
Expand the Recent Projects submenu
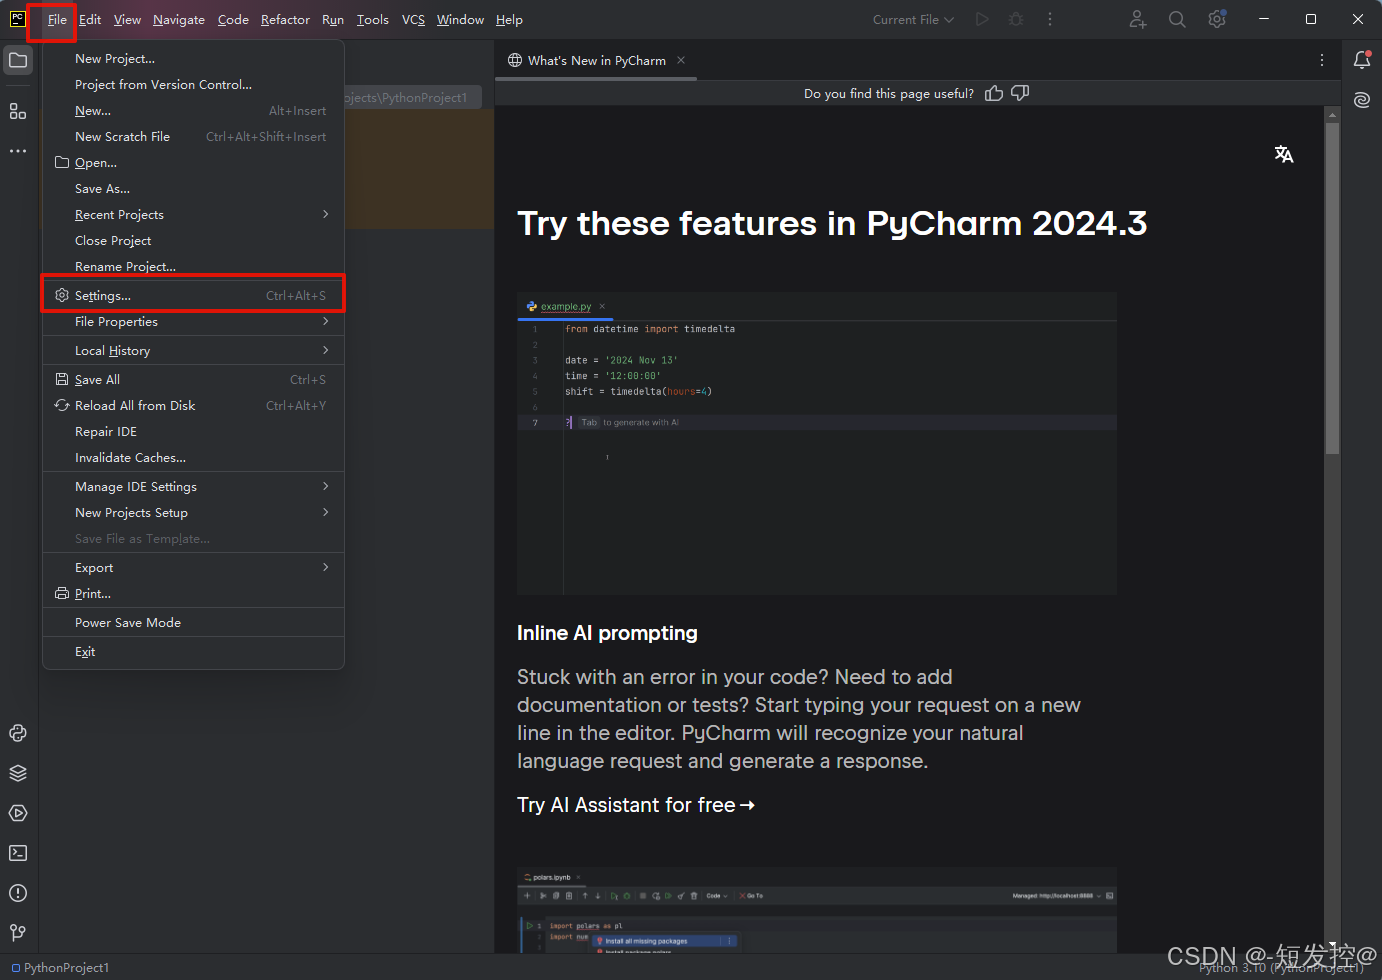[119, 214]
